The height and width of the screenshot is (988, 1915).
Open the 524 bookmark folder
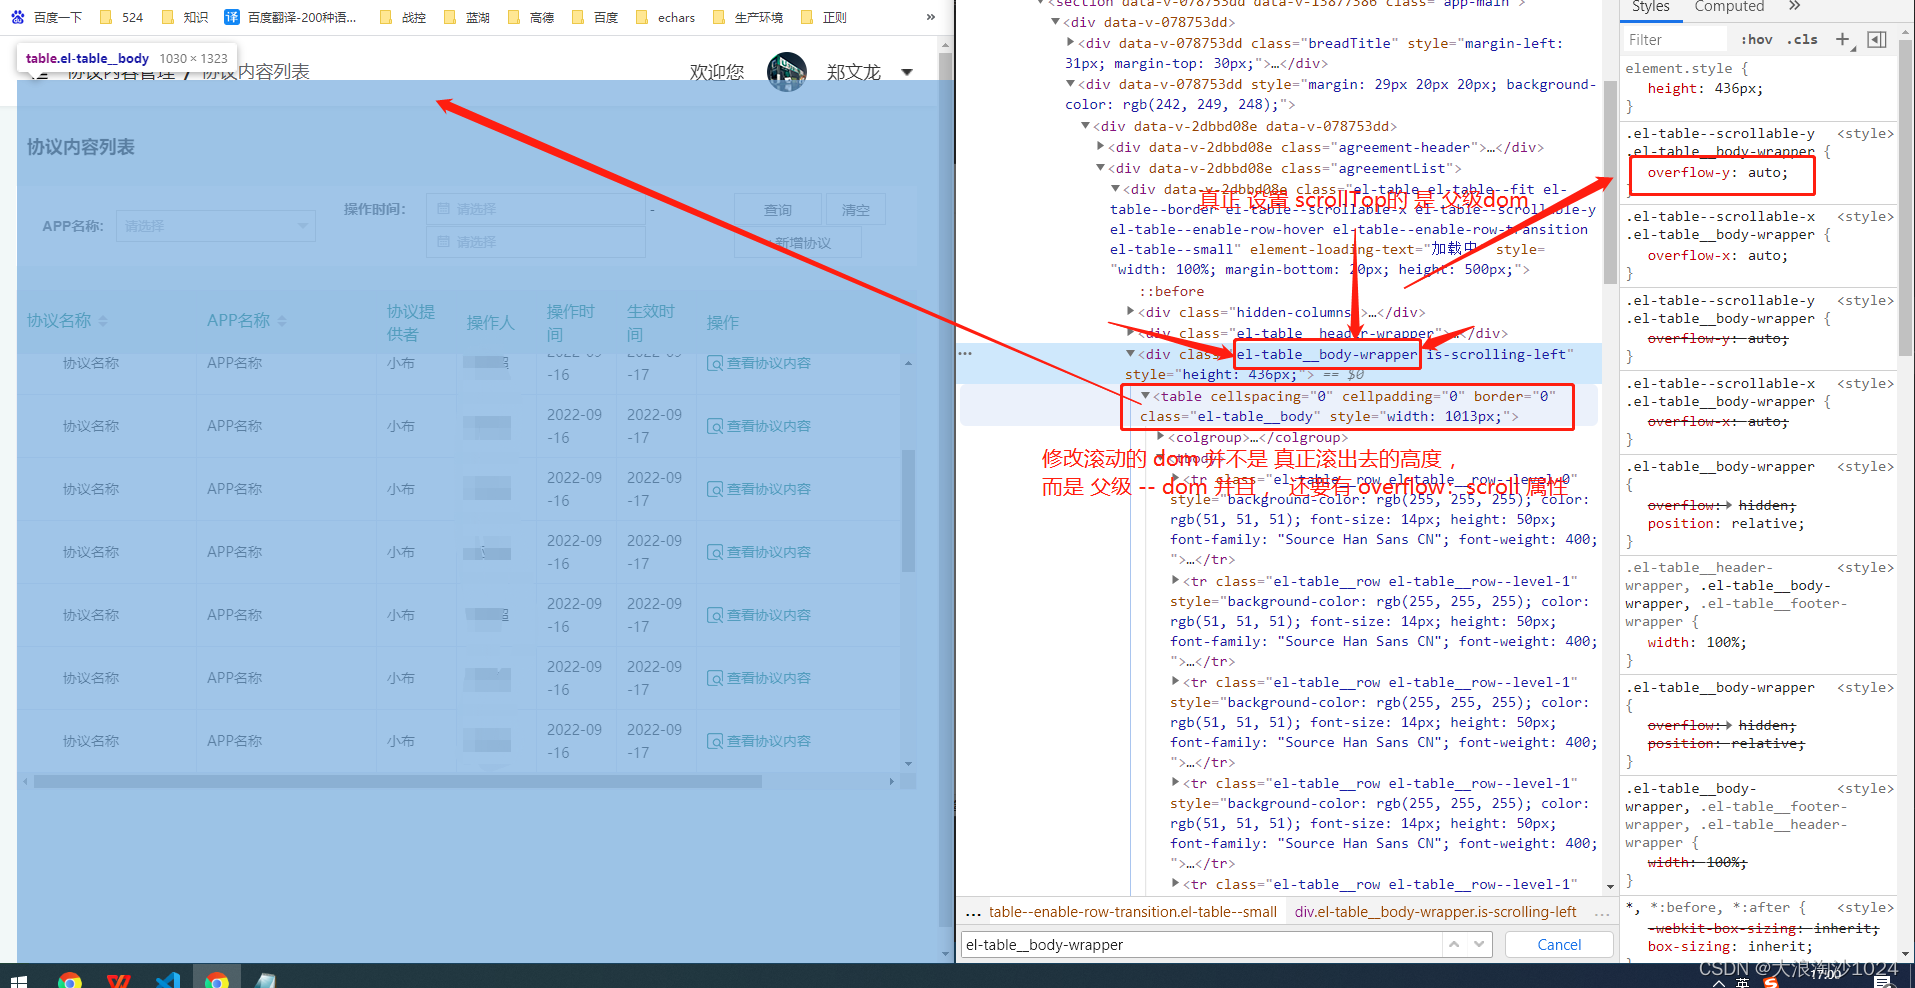click(x=121, y=17)
